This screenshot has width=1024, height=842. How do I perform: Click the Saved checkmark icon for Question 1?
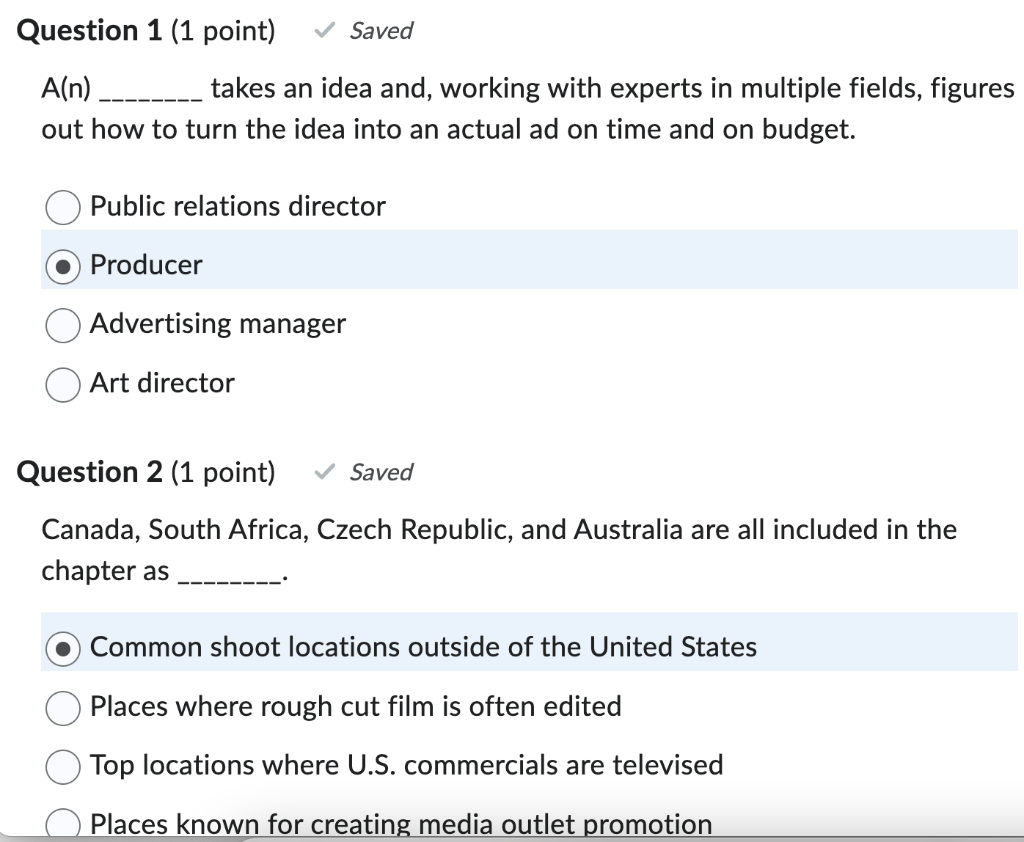tap(322, 31)
